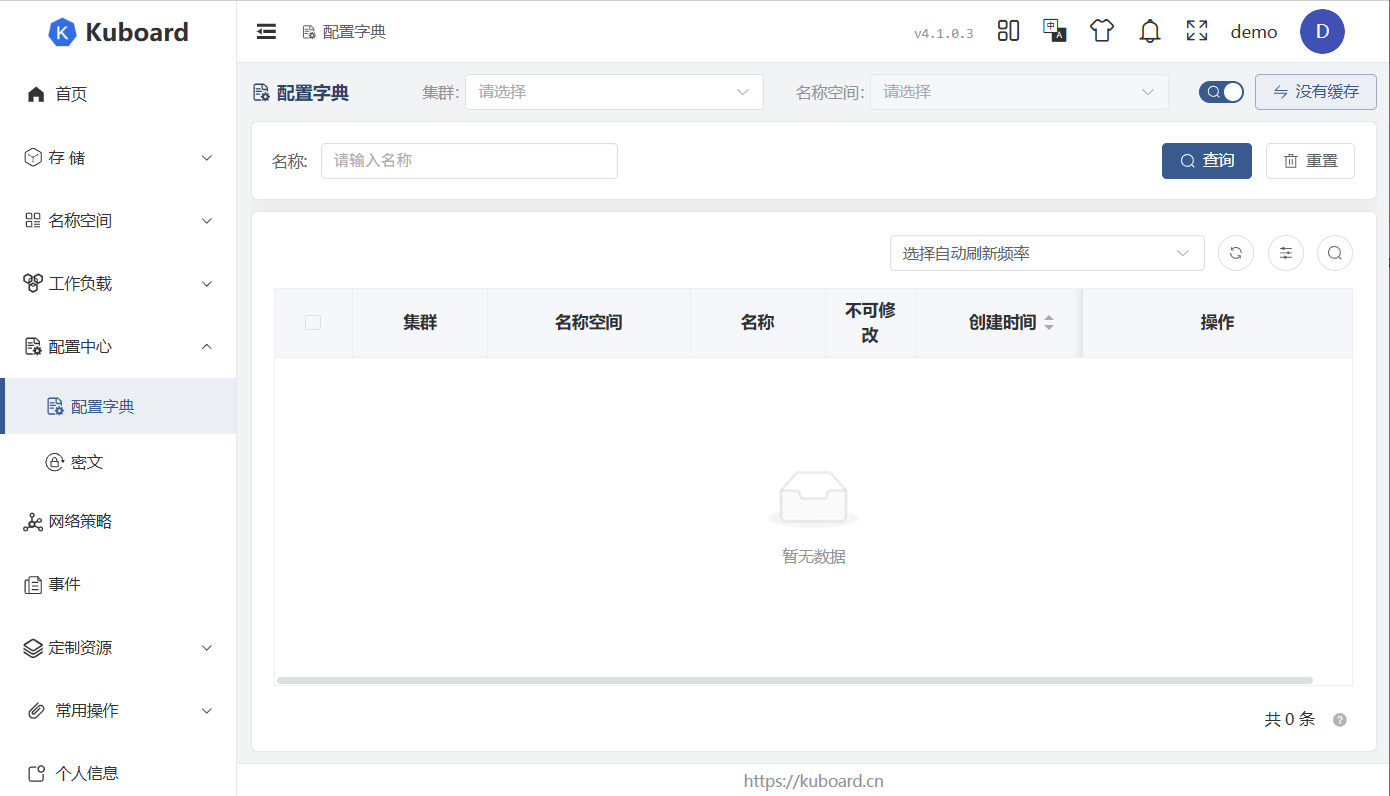Check the select-all checkbox in table header
Screen dimensions: 1390x796
313,322
